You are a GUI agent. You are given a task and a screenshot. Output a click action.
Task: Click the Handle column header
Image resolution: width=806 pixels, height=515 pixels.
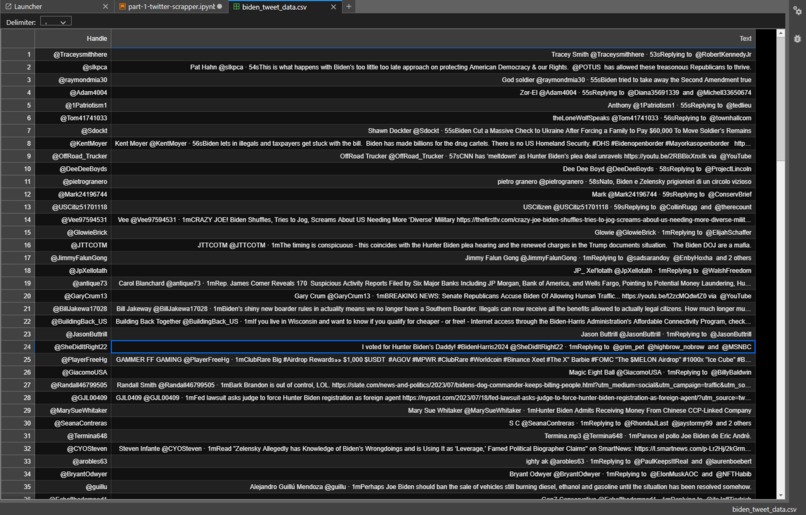pos(73,39)
